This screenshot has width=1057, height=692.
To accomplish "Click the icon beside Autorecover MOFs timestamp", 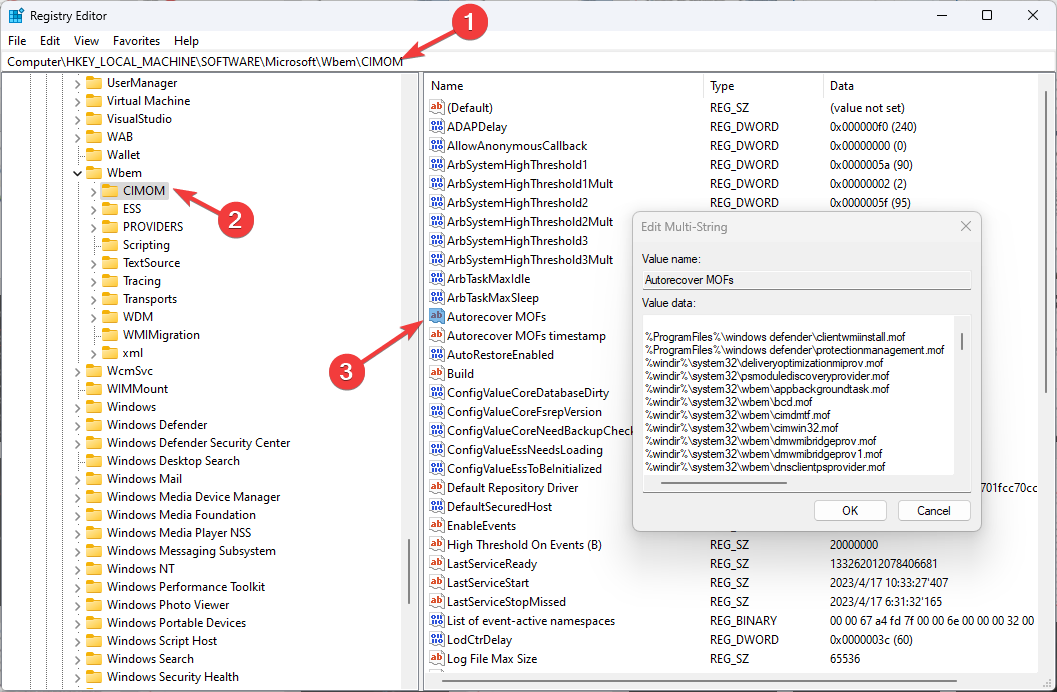I will (x=437, y=335).
